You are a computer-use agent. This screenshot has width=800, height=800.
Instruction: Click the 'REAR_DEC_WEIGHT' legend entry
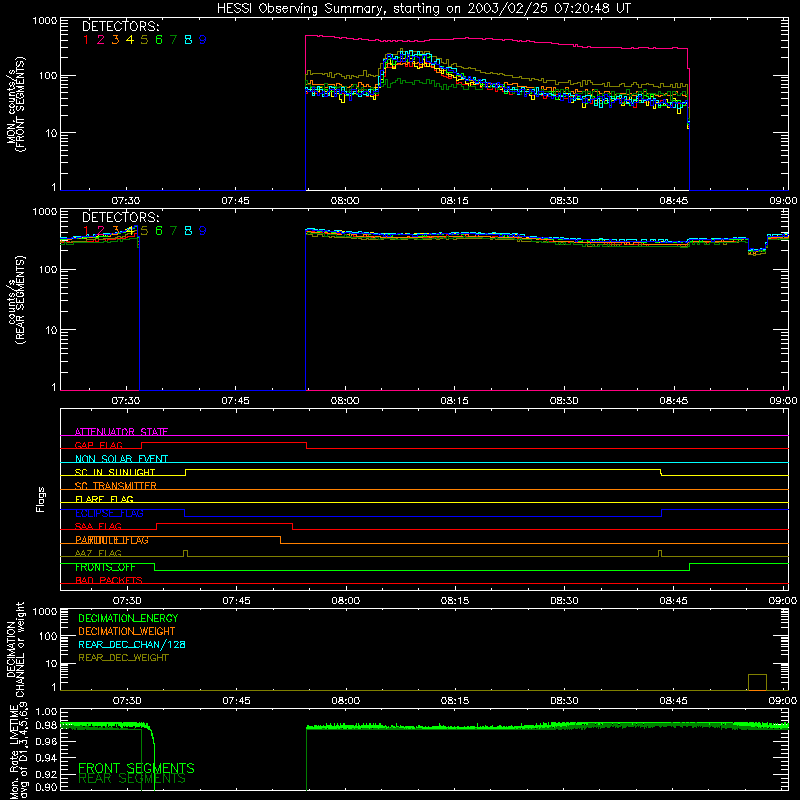tap(123, 658)
